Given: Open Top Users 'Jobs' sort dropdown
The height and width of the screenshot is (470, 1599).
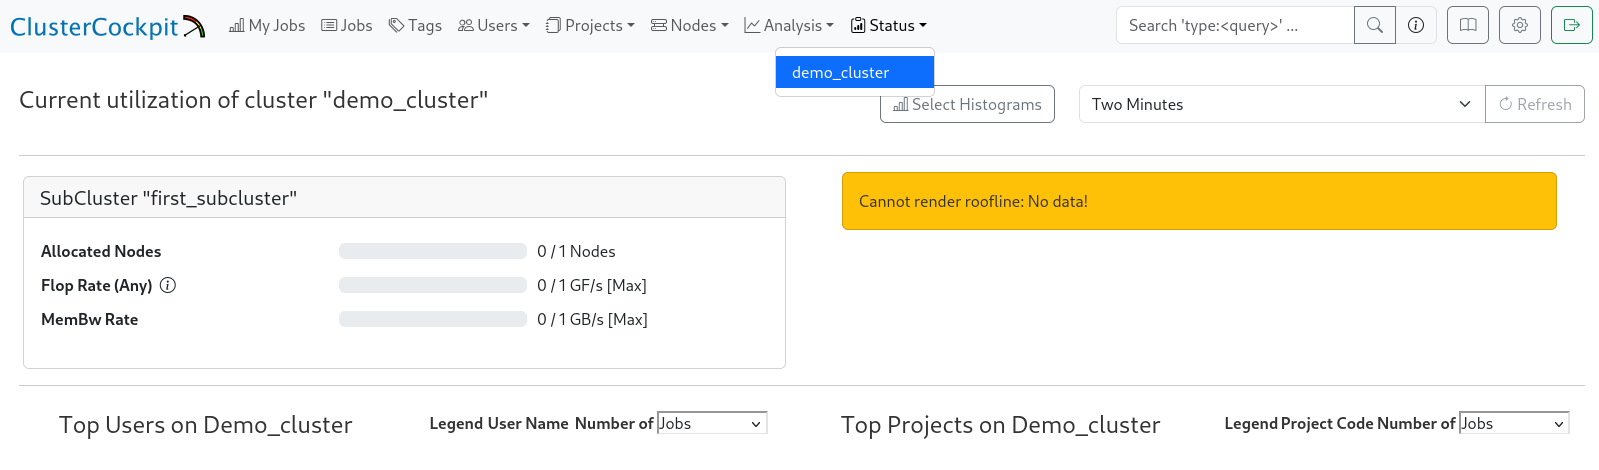Looking at the screenshot, I should point(712,423).
